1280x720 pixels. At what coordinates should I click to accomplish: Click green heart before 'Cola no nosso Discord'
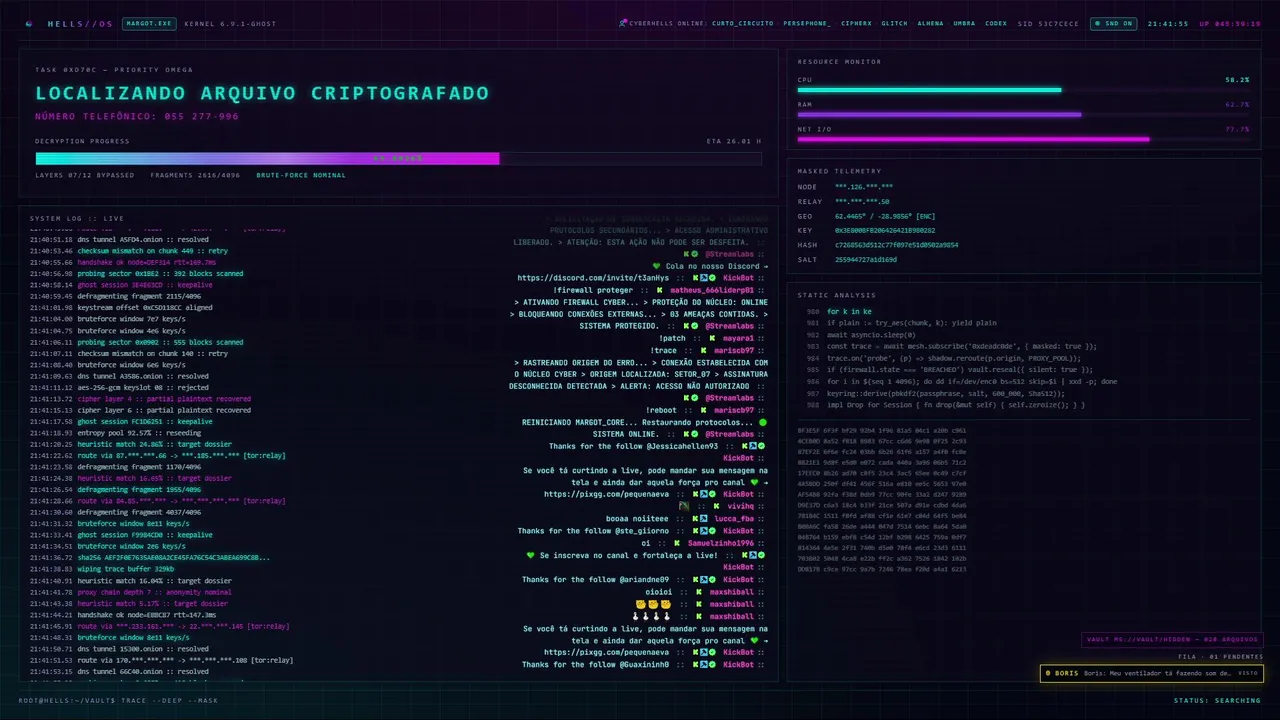click(x=656, y=266)
